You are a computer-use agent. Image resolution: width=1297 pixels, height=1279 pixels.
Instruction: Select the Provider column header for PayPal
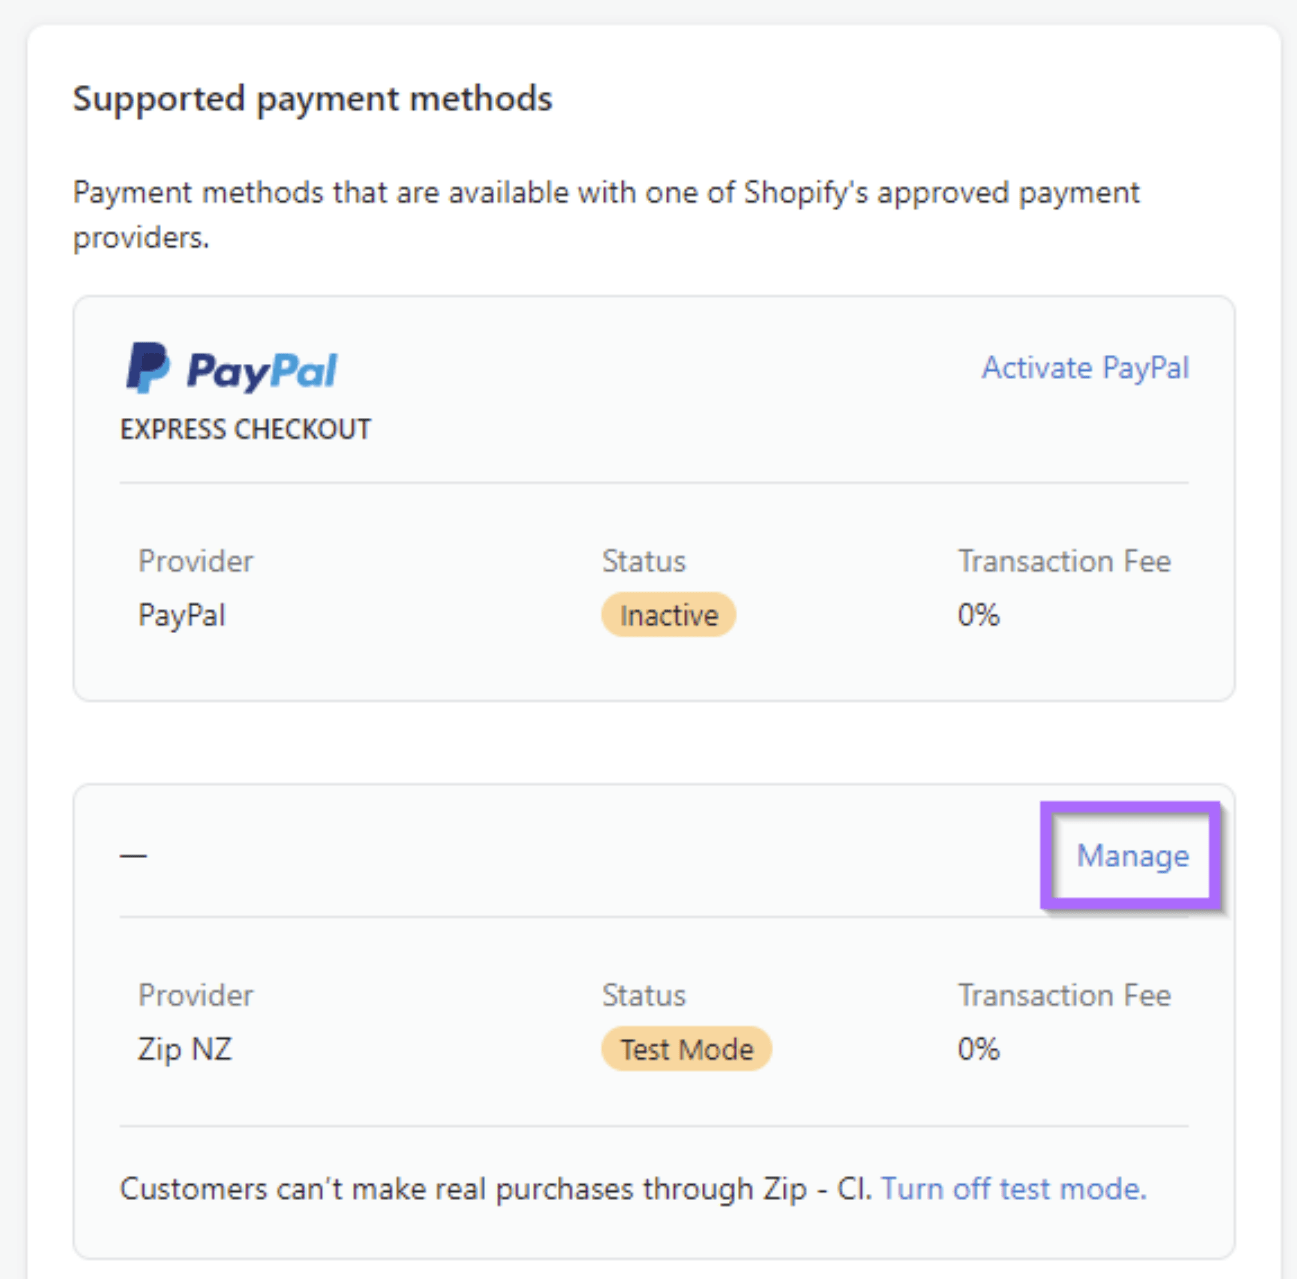pyautogui.click(x=195, y=560)
